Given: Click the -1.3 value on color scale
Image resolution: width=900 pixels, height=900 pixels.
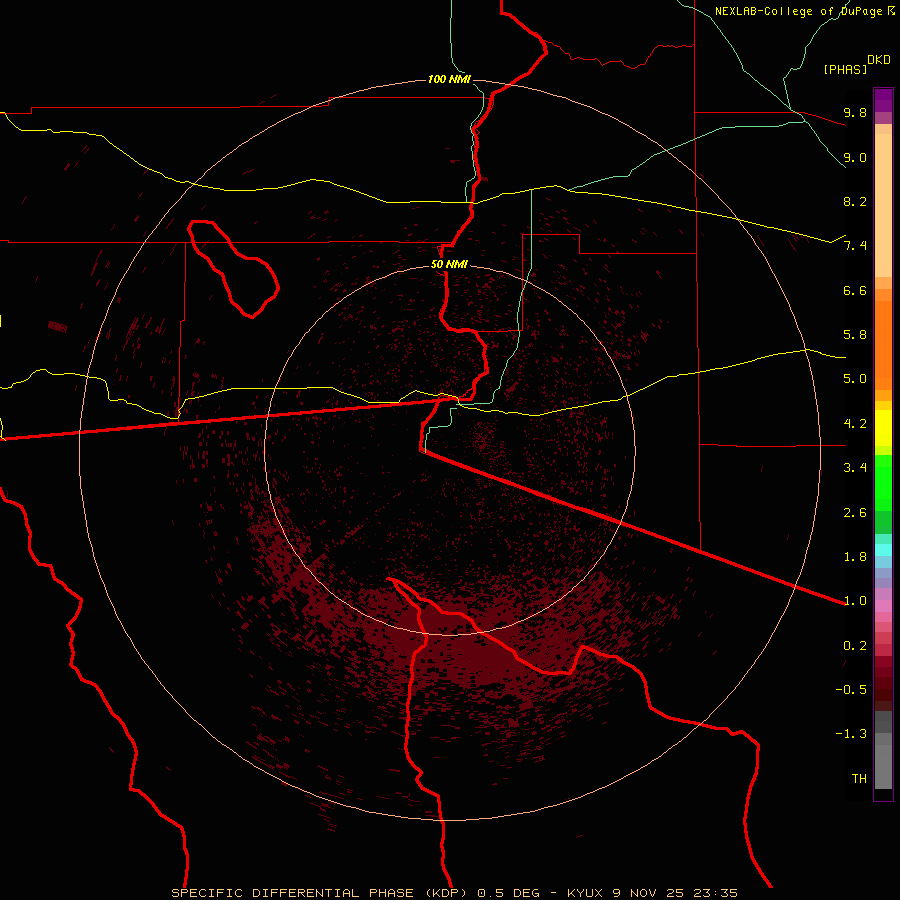Looking at the screenshot, I should 851,734.
